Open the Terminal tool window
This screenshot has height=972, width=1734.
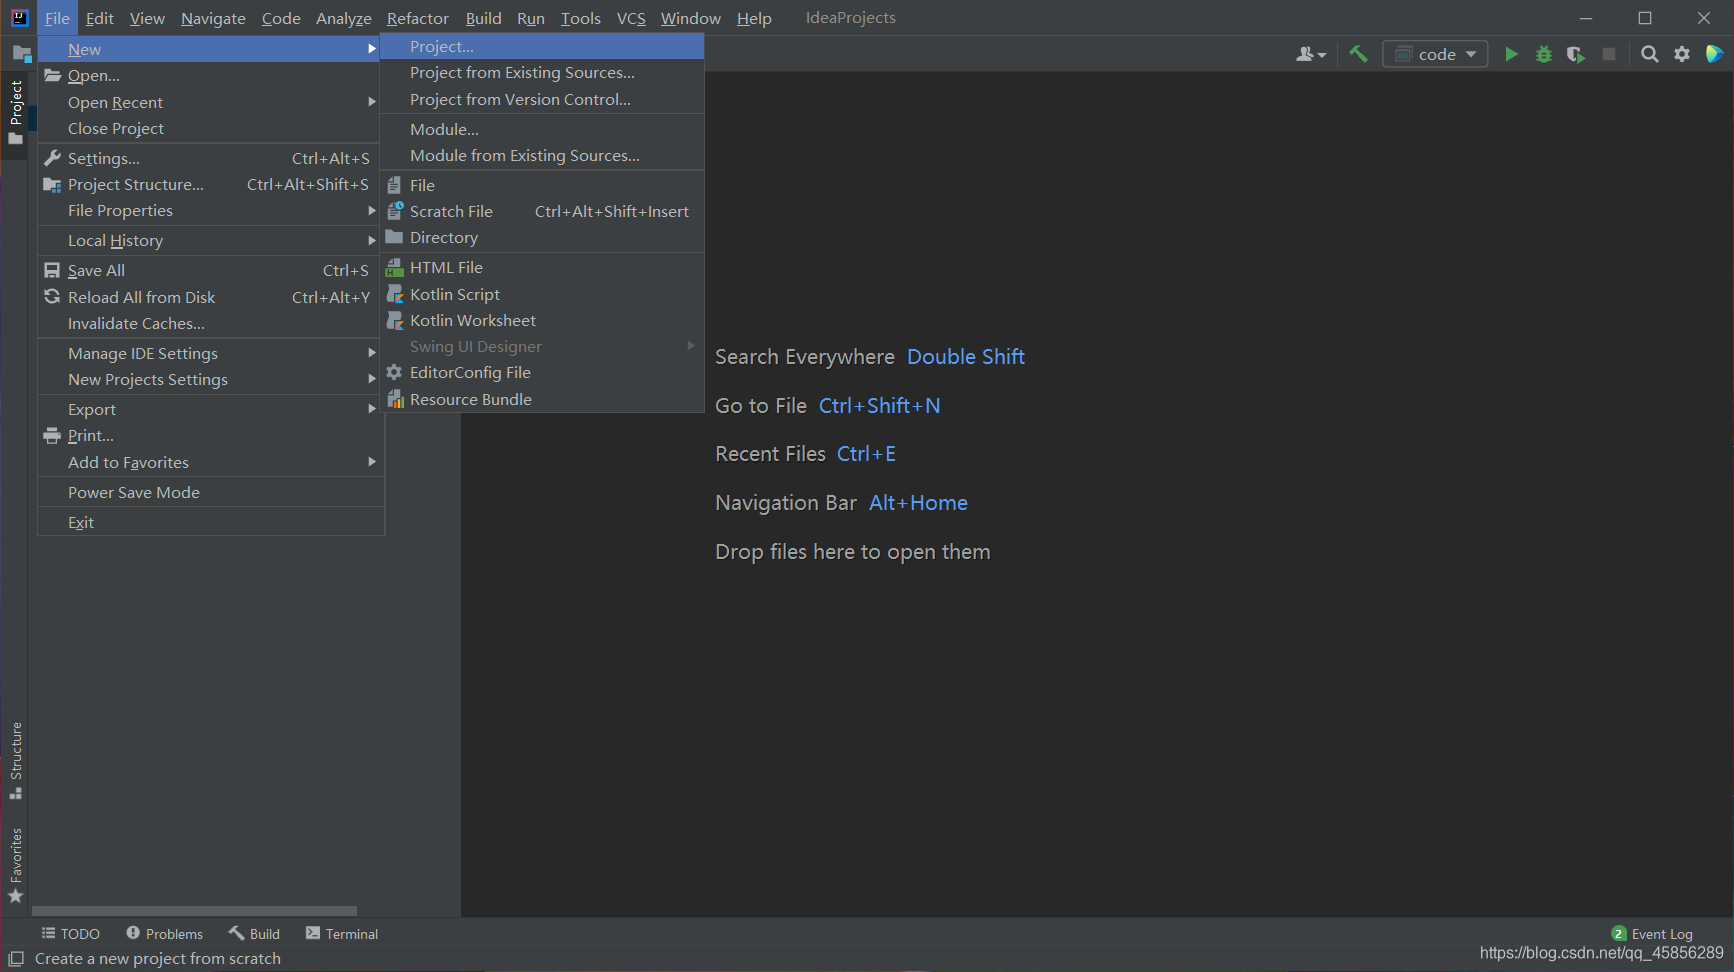click(342, 933)
